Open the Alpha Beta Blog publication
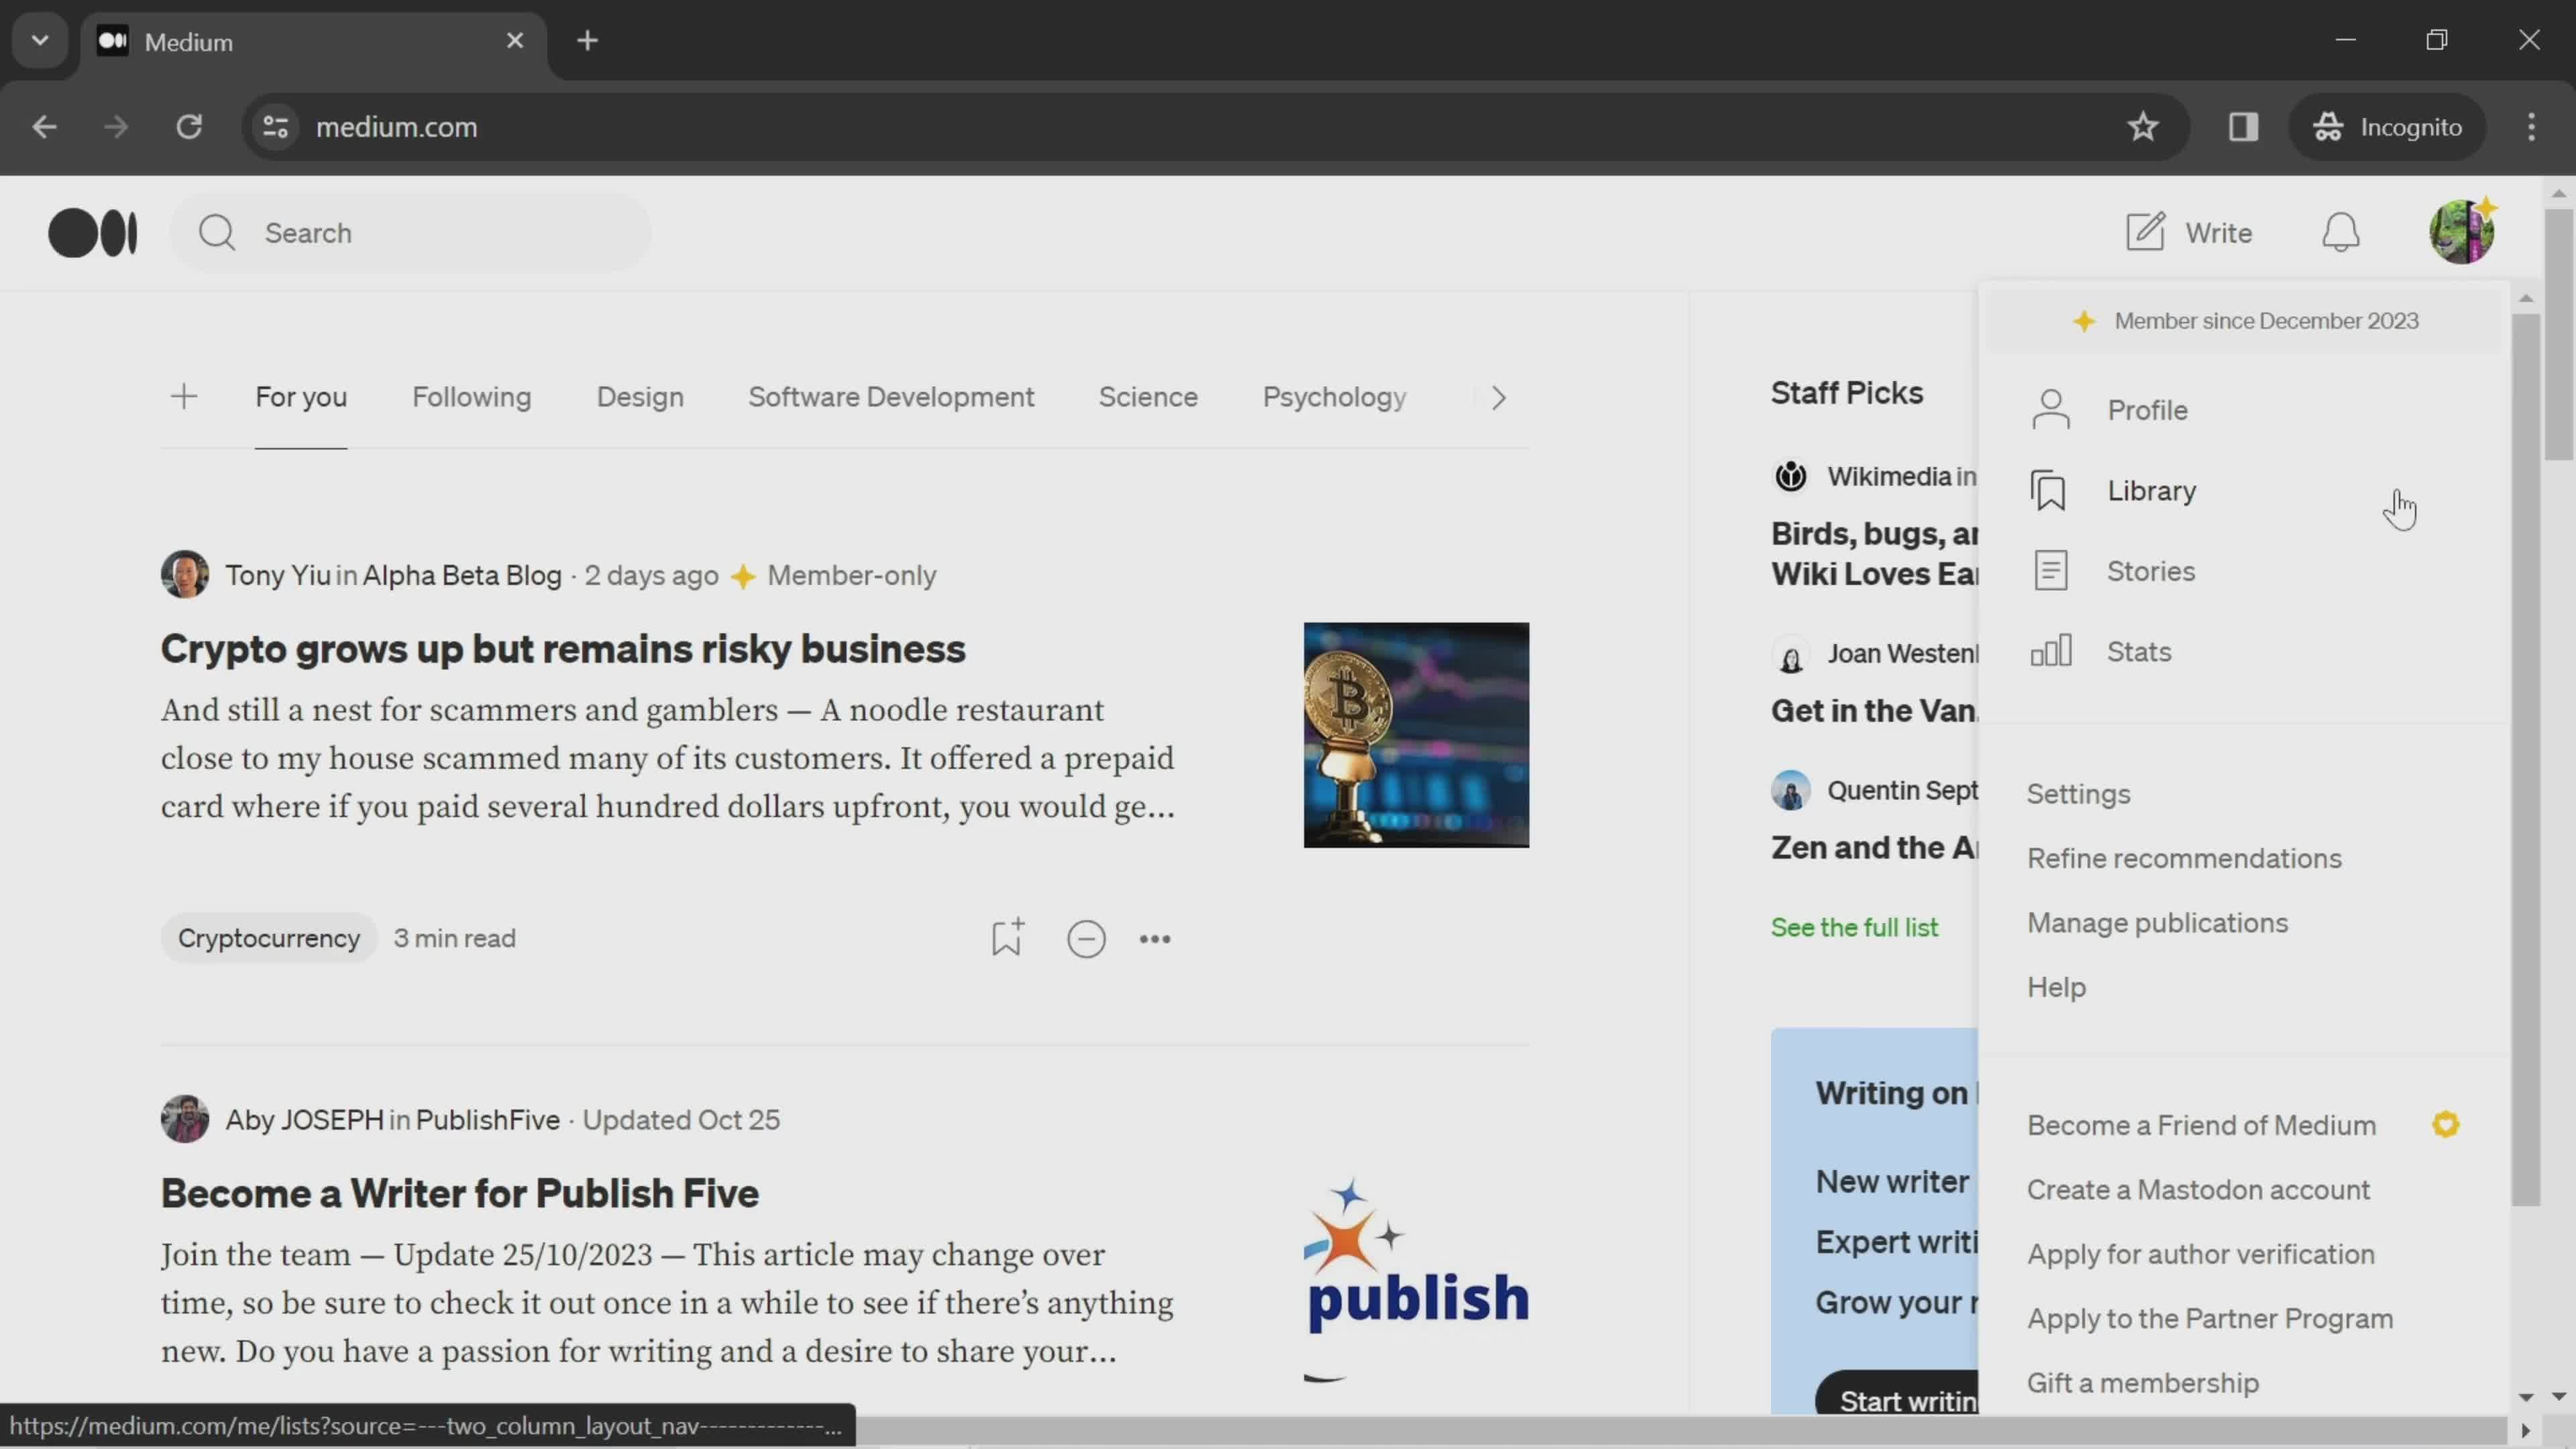Screen dimensions: 2576x1449 point(462,575)
